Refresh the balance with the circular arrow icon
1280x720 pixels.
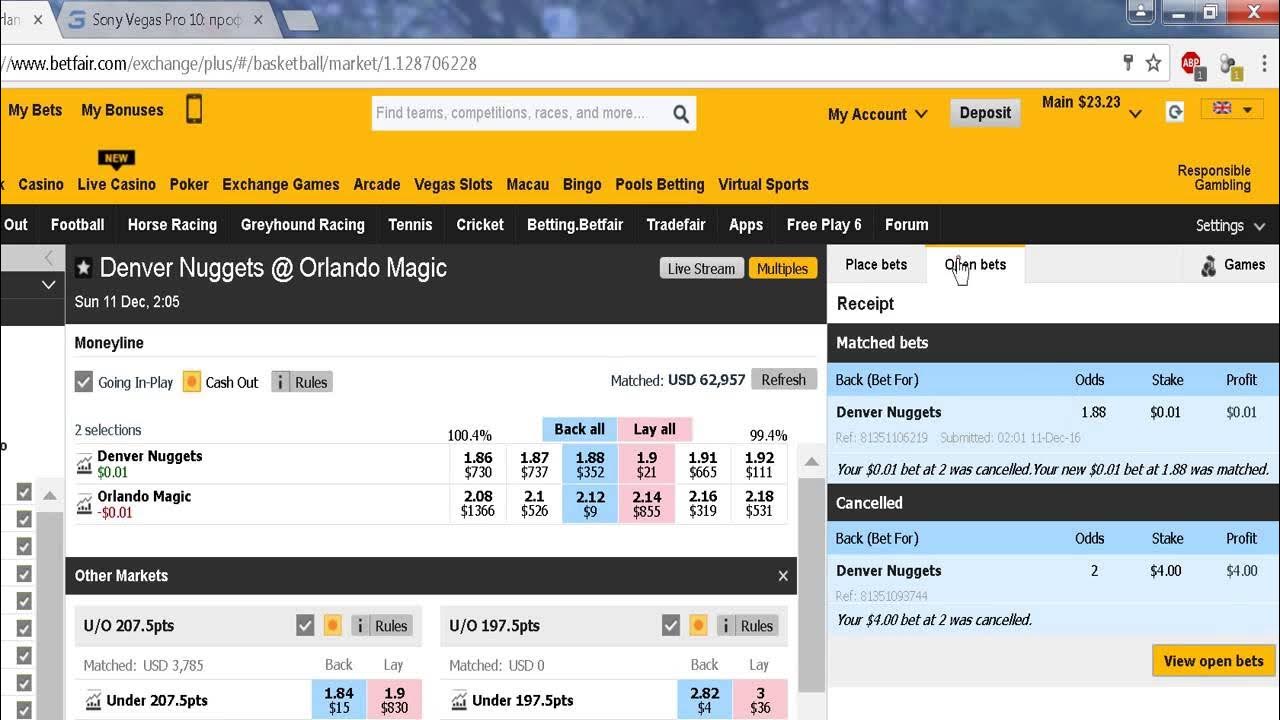(1175, 112)
